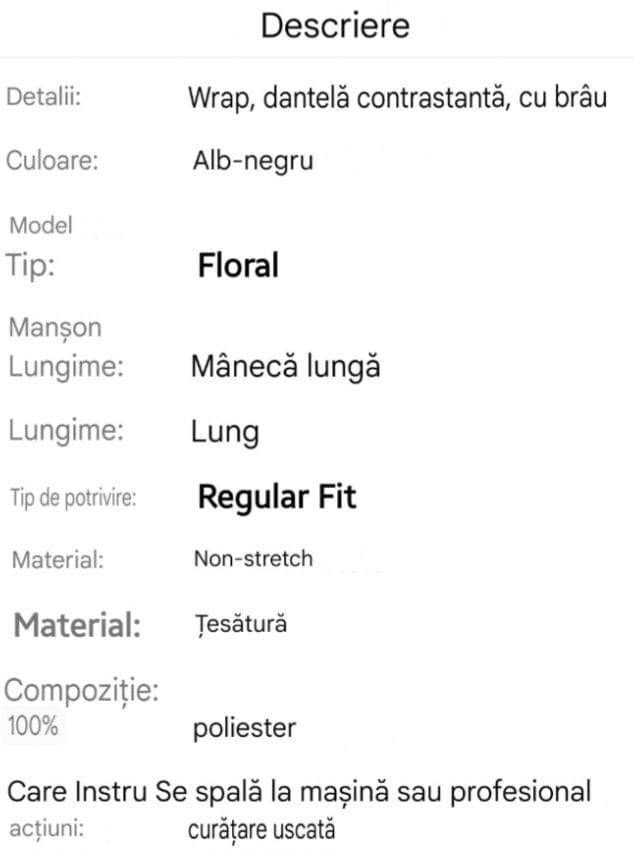Click the Lung length value

[x=225, y=432]
